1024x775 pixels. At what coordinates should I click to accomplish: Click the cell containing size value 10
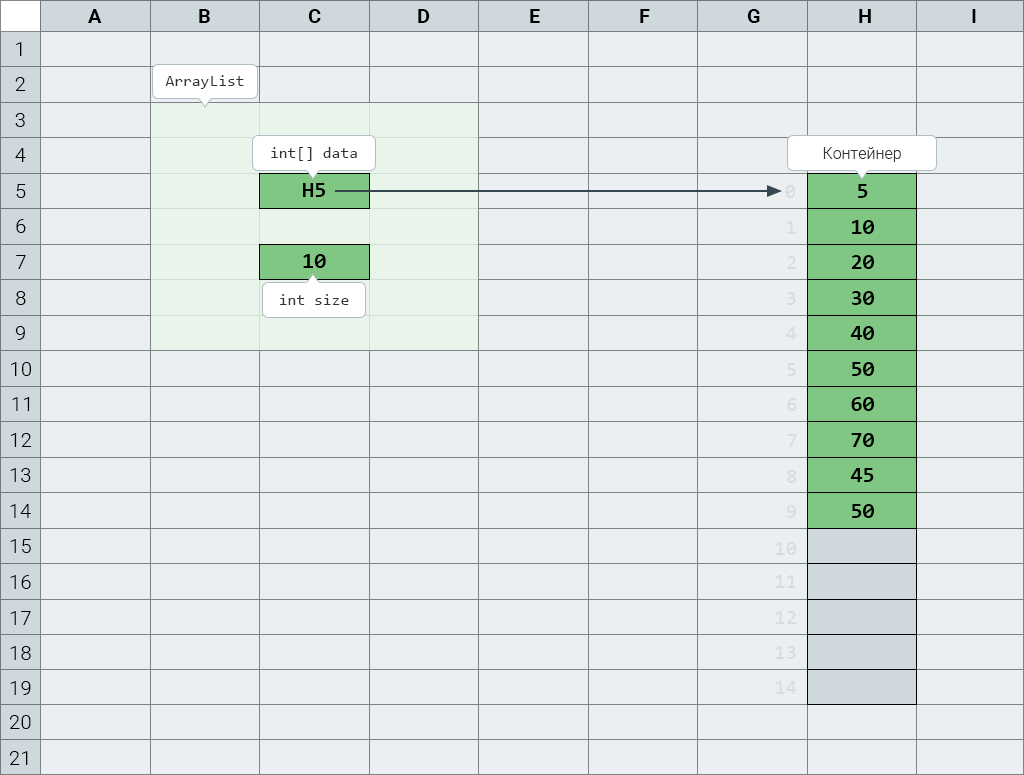[x=314, y=262]
